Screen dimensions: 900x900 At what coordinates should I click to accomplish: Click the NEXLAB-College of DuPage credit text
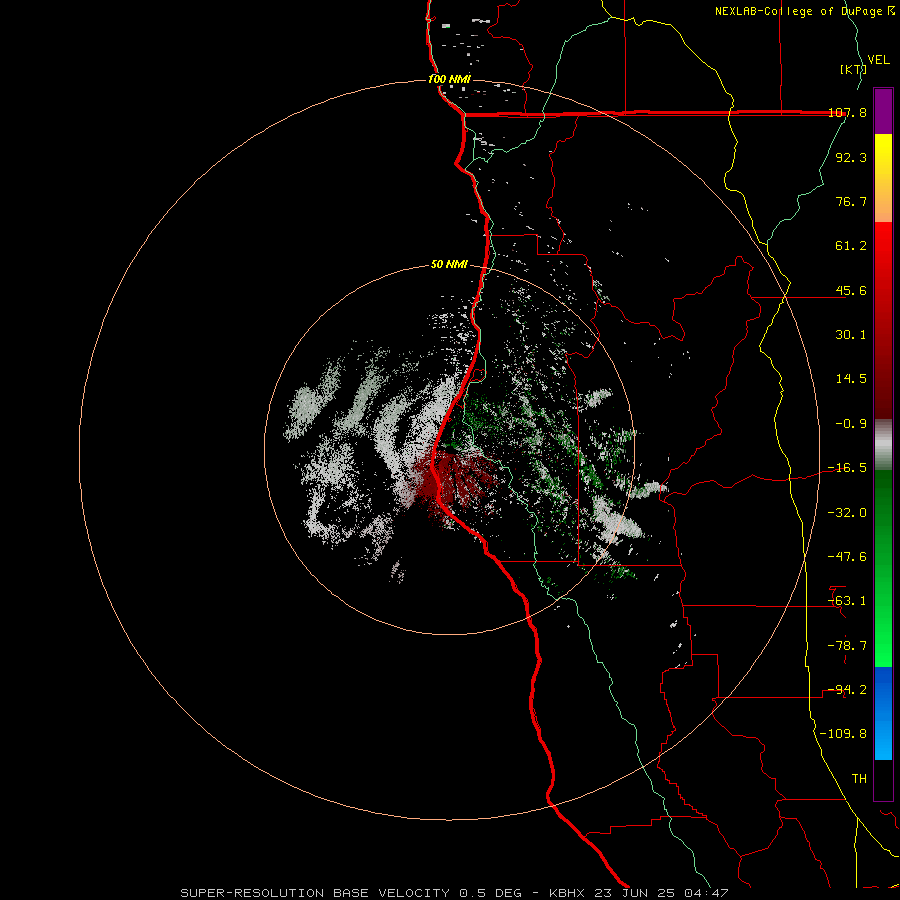[x=805, y=11]
